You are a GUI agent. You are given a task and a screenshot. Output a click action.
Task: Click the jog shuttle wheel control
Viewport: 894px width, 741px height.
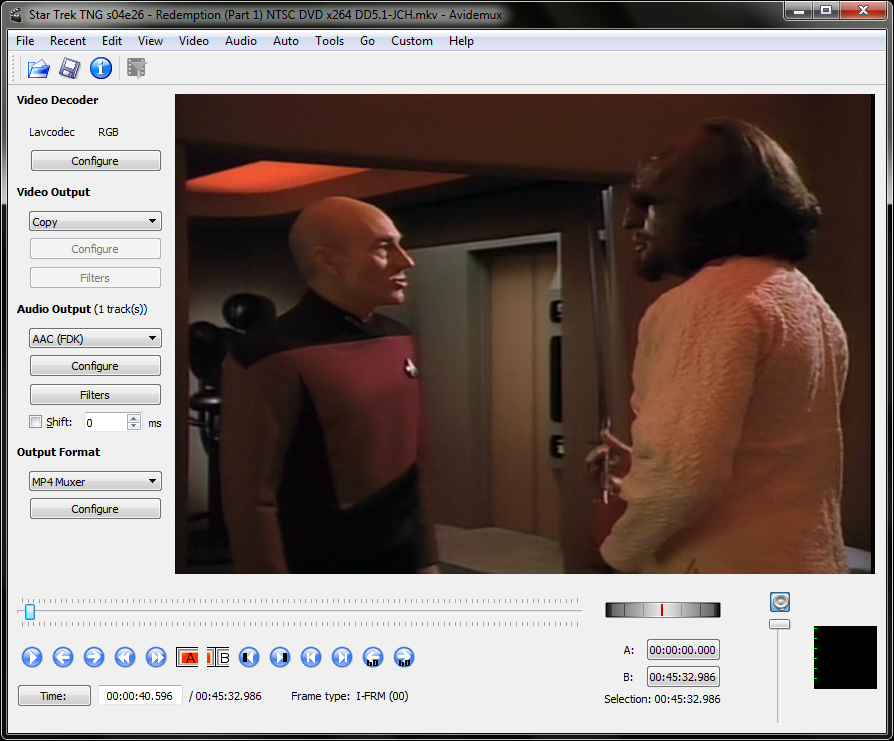(663, 610)
